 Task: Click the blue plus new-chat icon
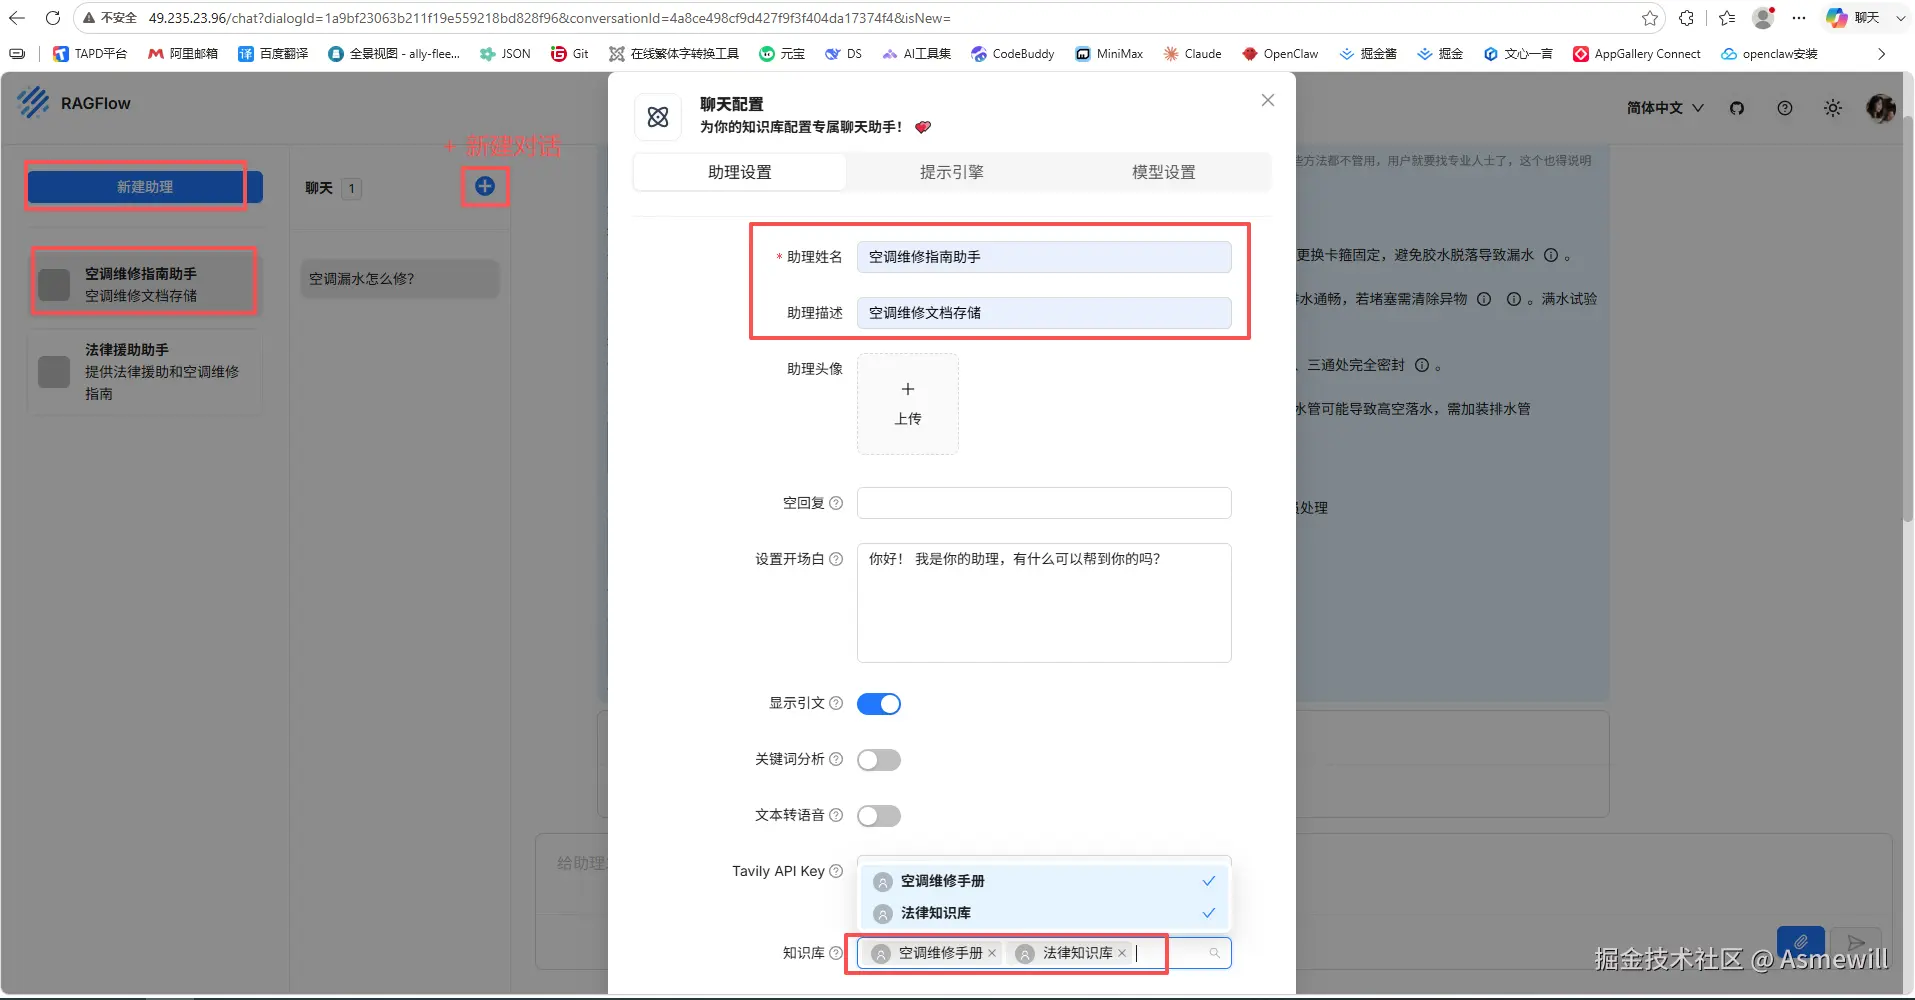tap(485, 186)
